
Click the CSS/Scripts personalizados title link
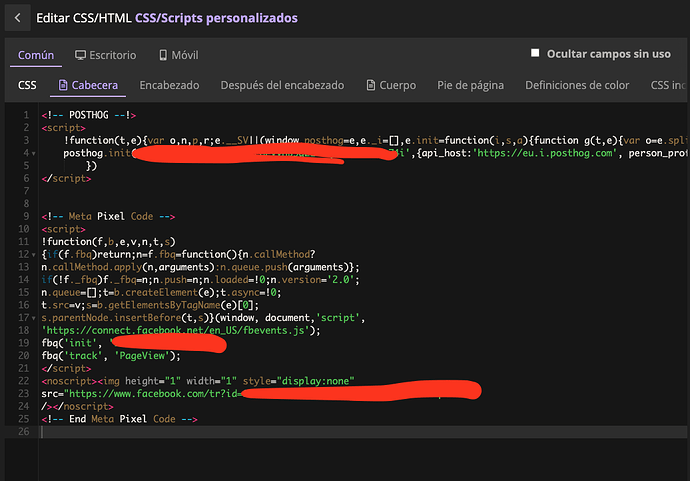(216, 18)
